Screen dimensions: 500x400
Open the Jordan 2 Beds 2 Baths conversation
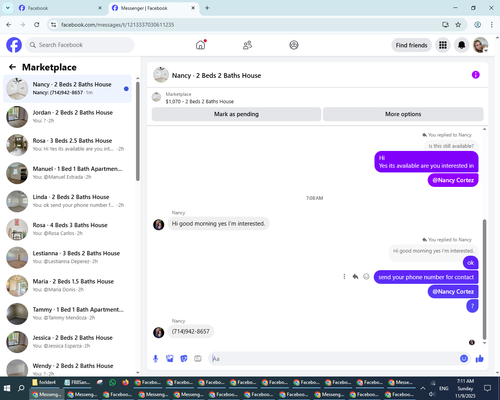tap(67, 117)
